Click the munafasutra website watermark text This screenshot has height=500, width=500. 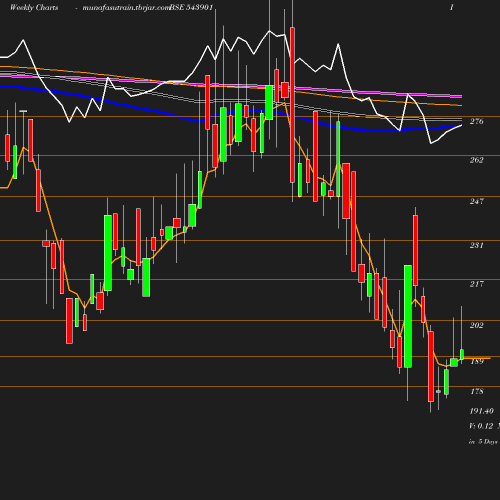click(126, 7)
